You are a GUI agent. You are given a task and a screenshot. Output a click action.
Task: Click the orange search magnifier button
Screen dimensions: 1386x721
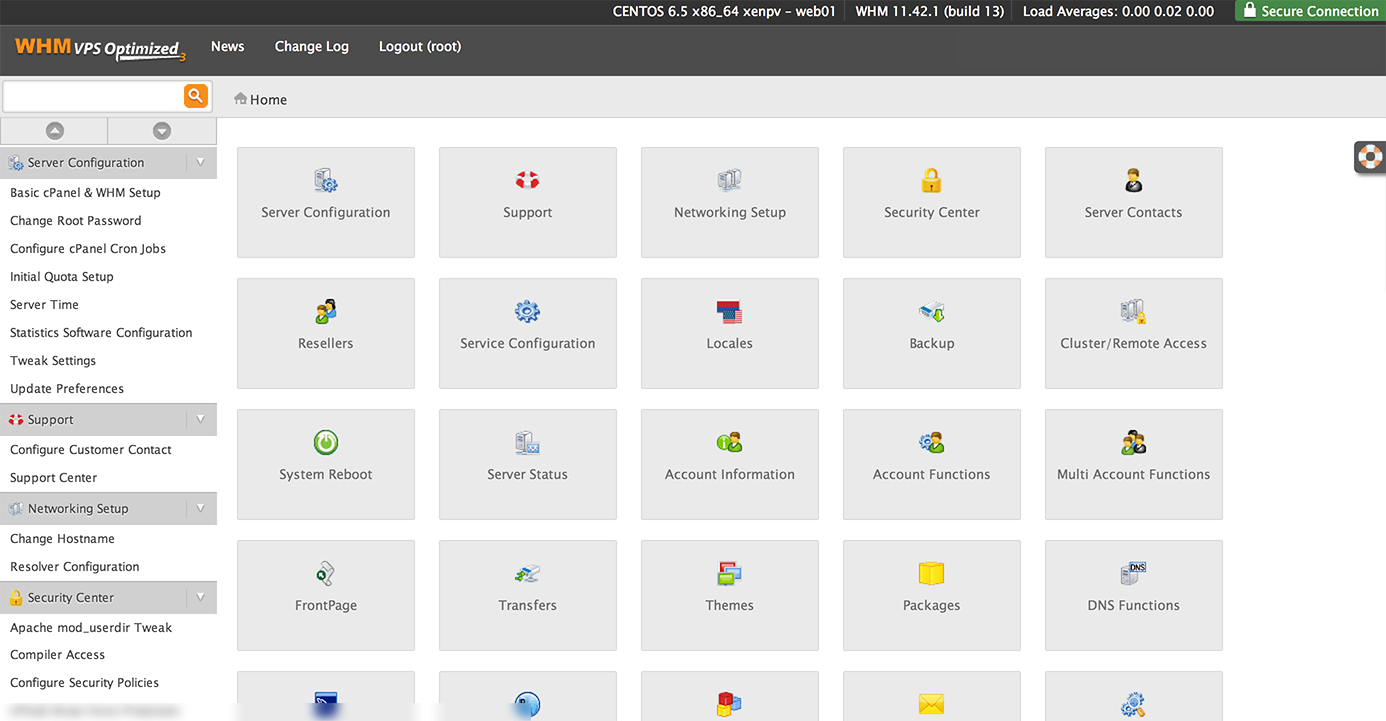coord(196,96)
